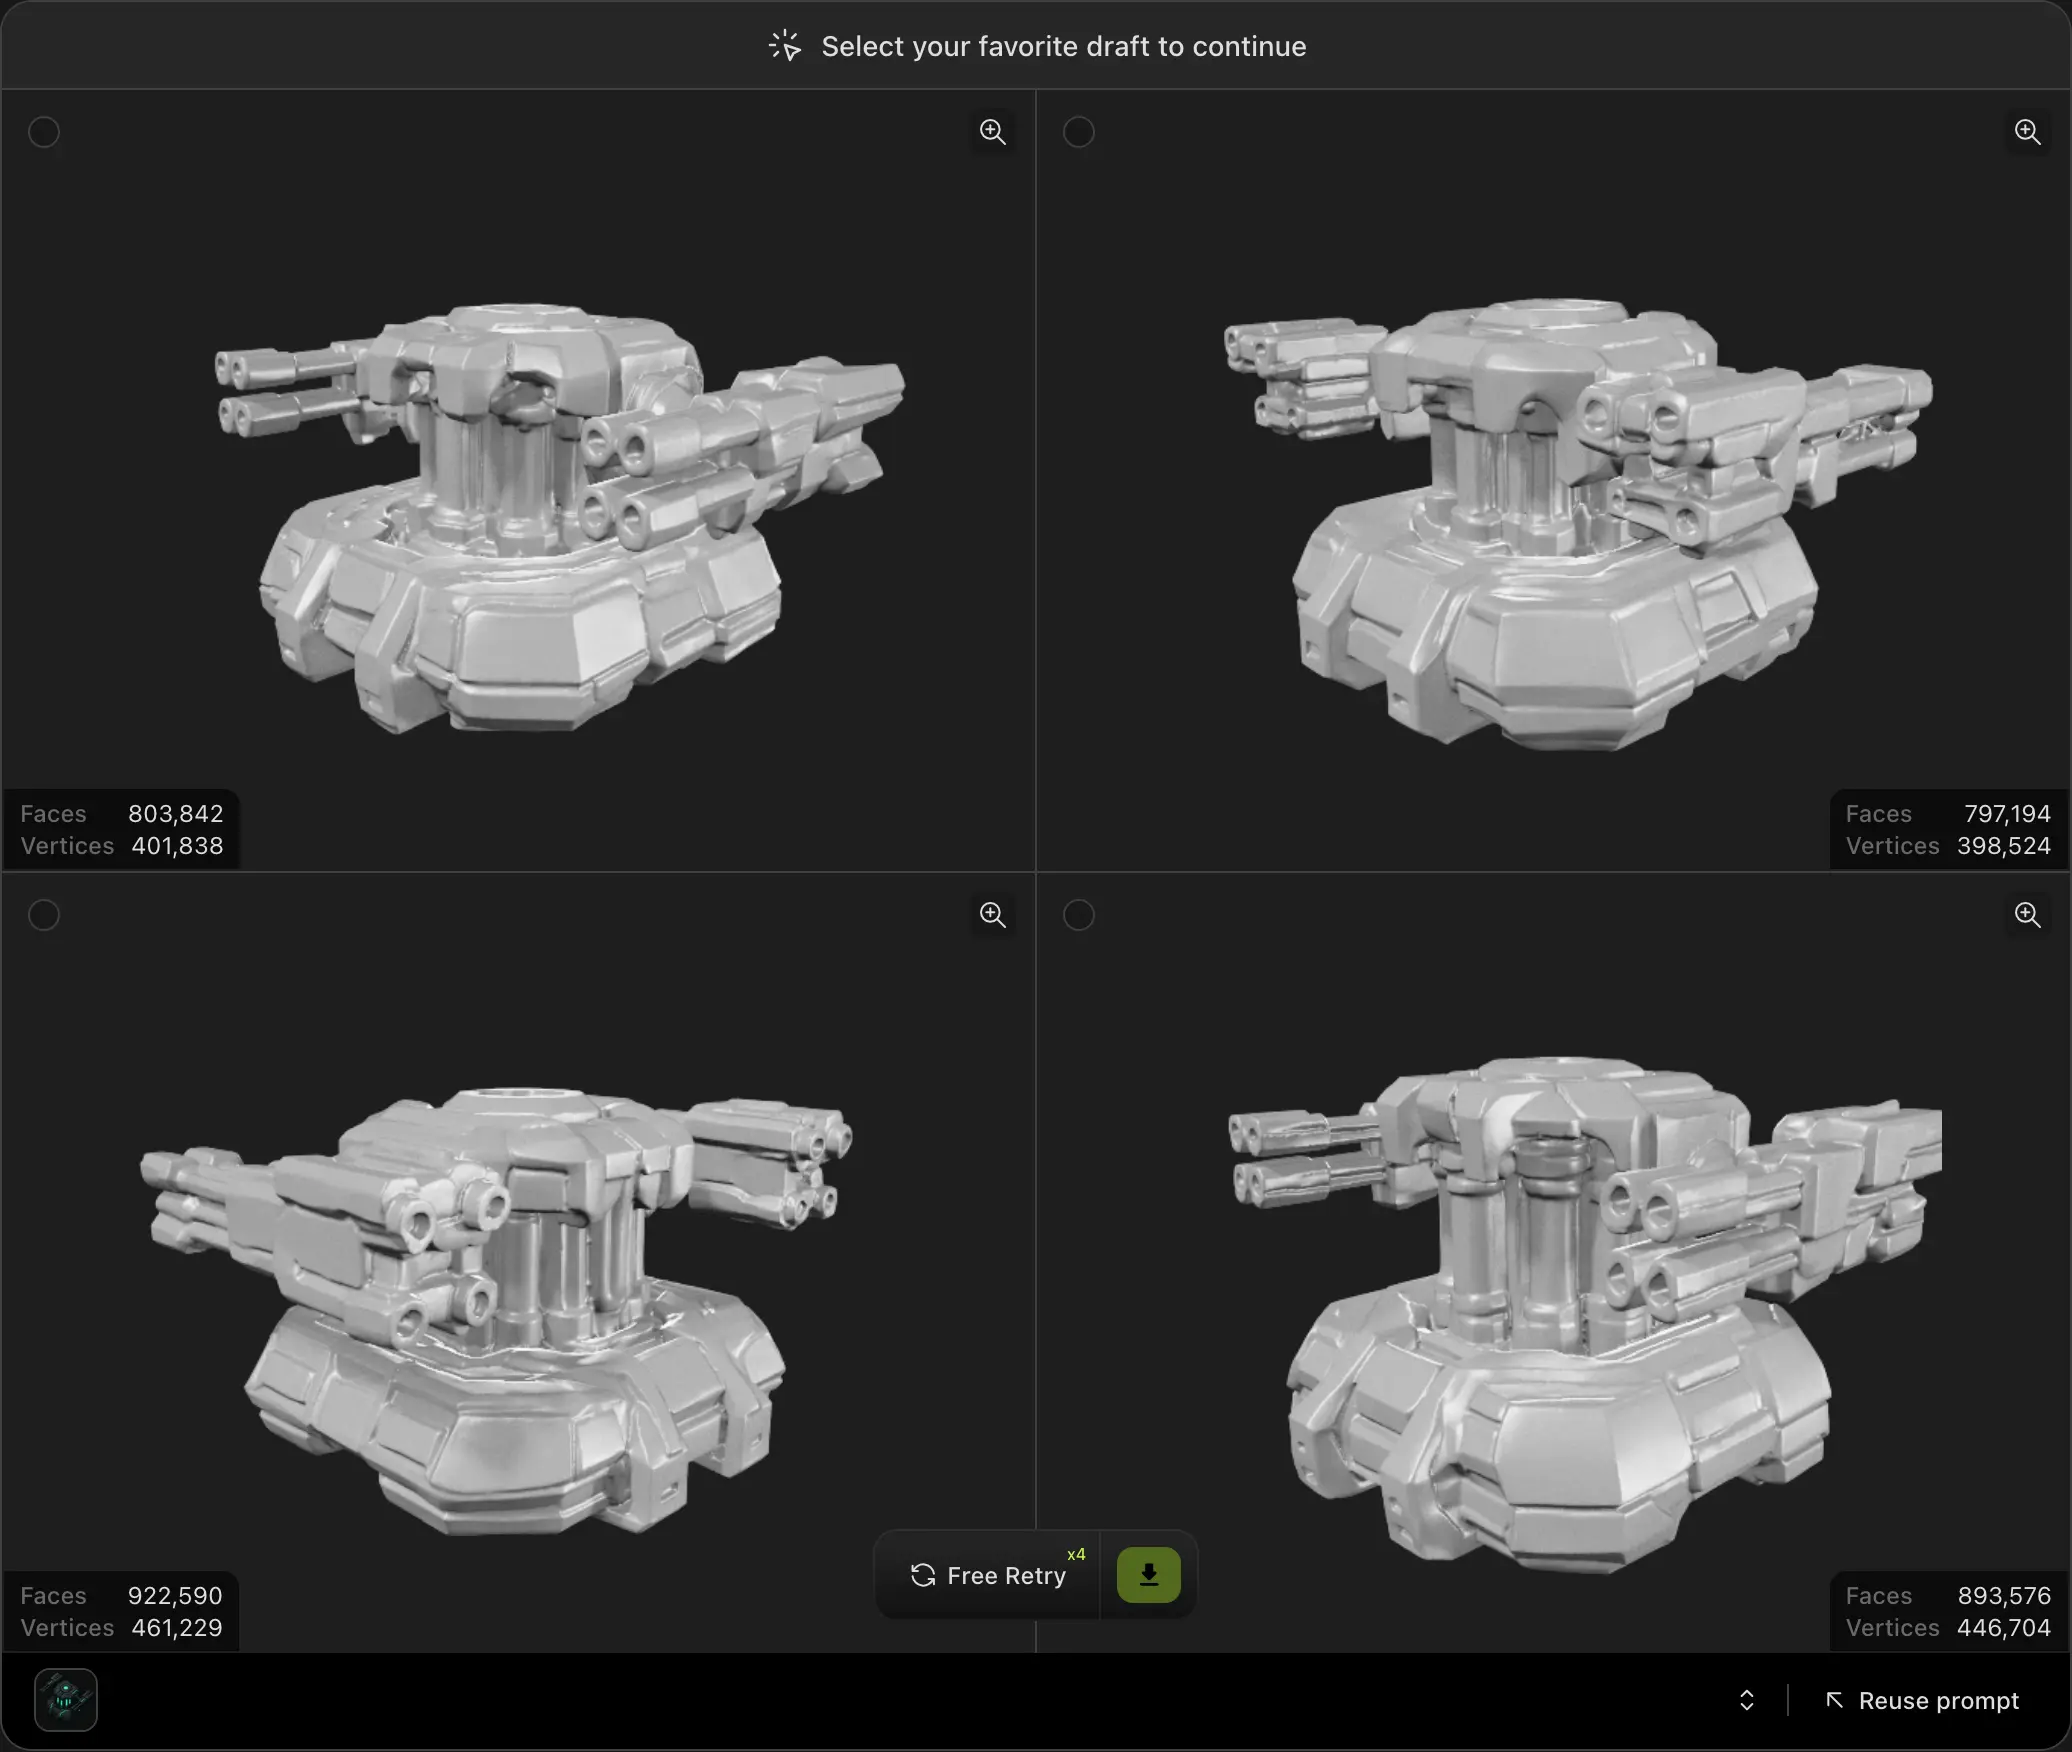Image resolution: width=2072 pixels, height=1752 pixels.
Task: Click the zoom magnifier on the bottom-right draft
Action: click(2028, 914)
